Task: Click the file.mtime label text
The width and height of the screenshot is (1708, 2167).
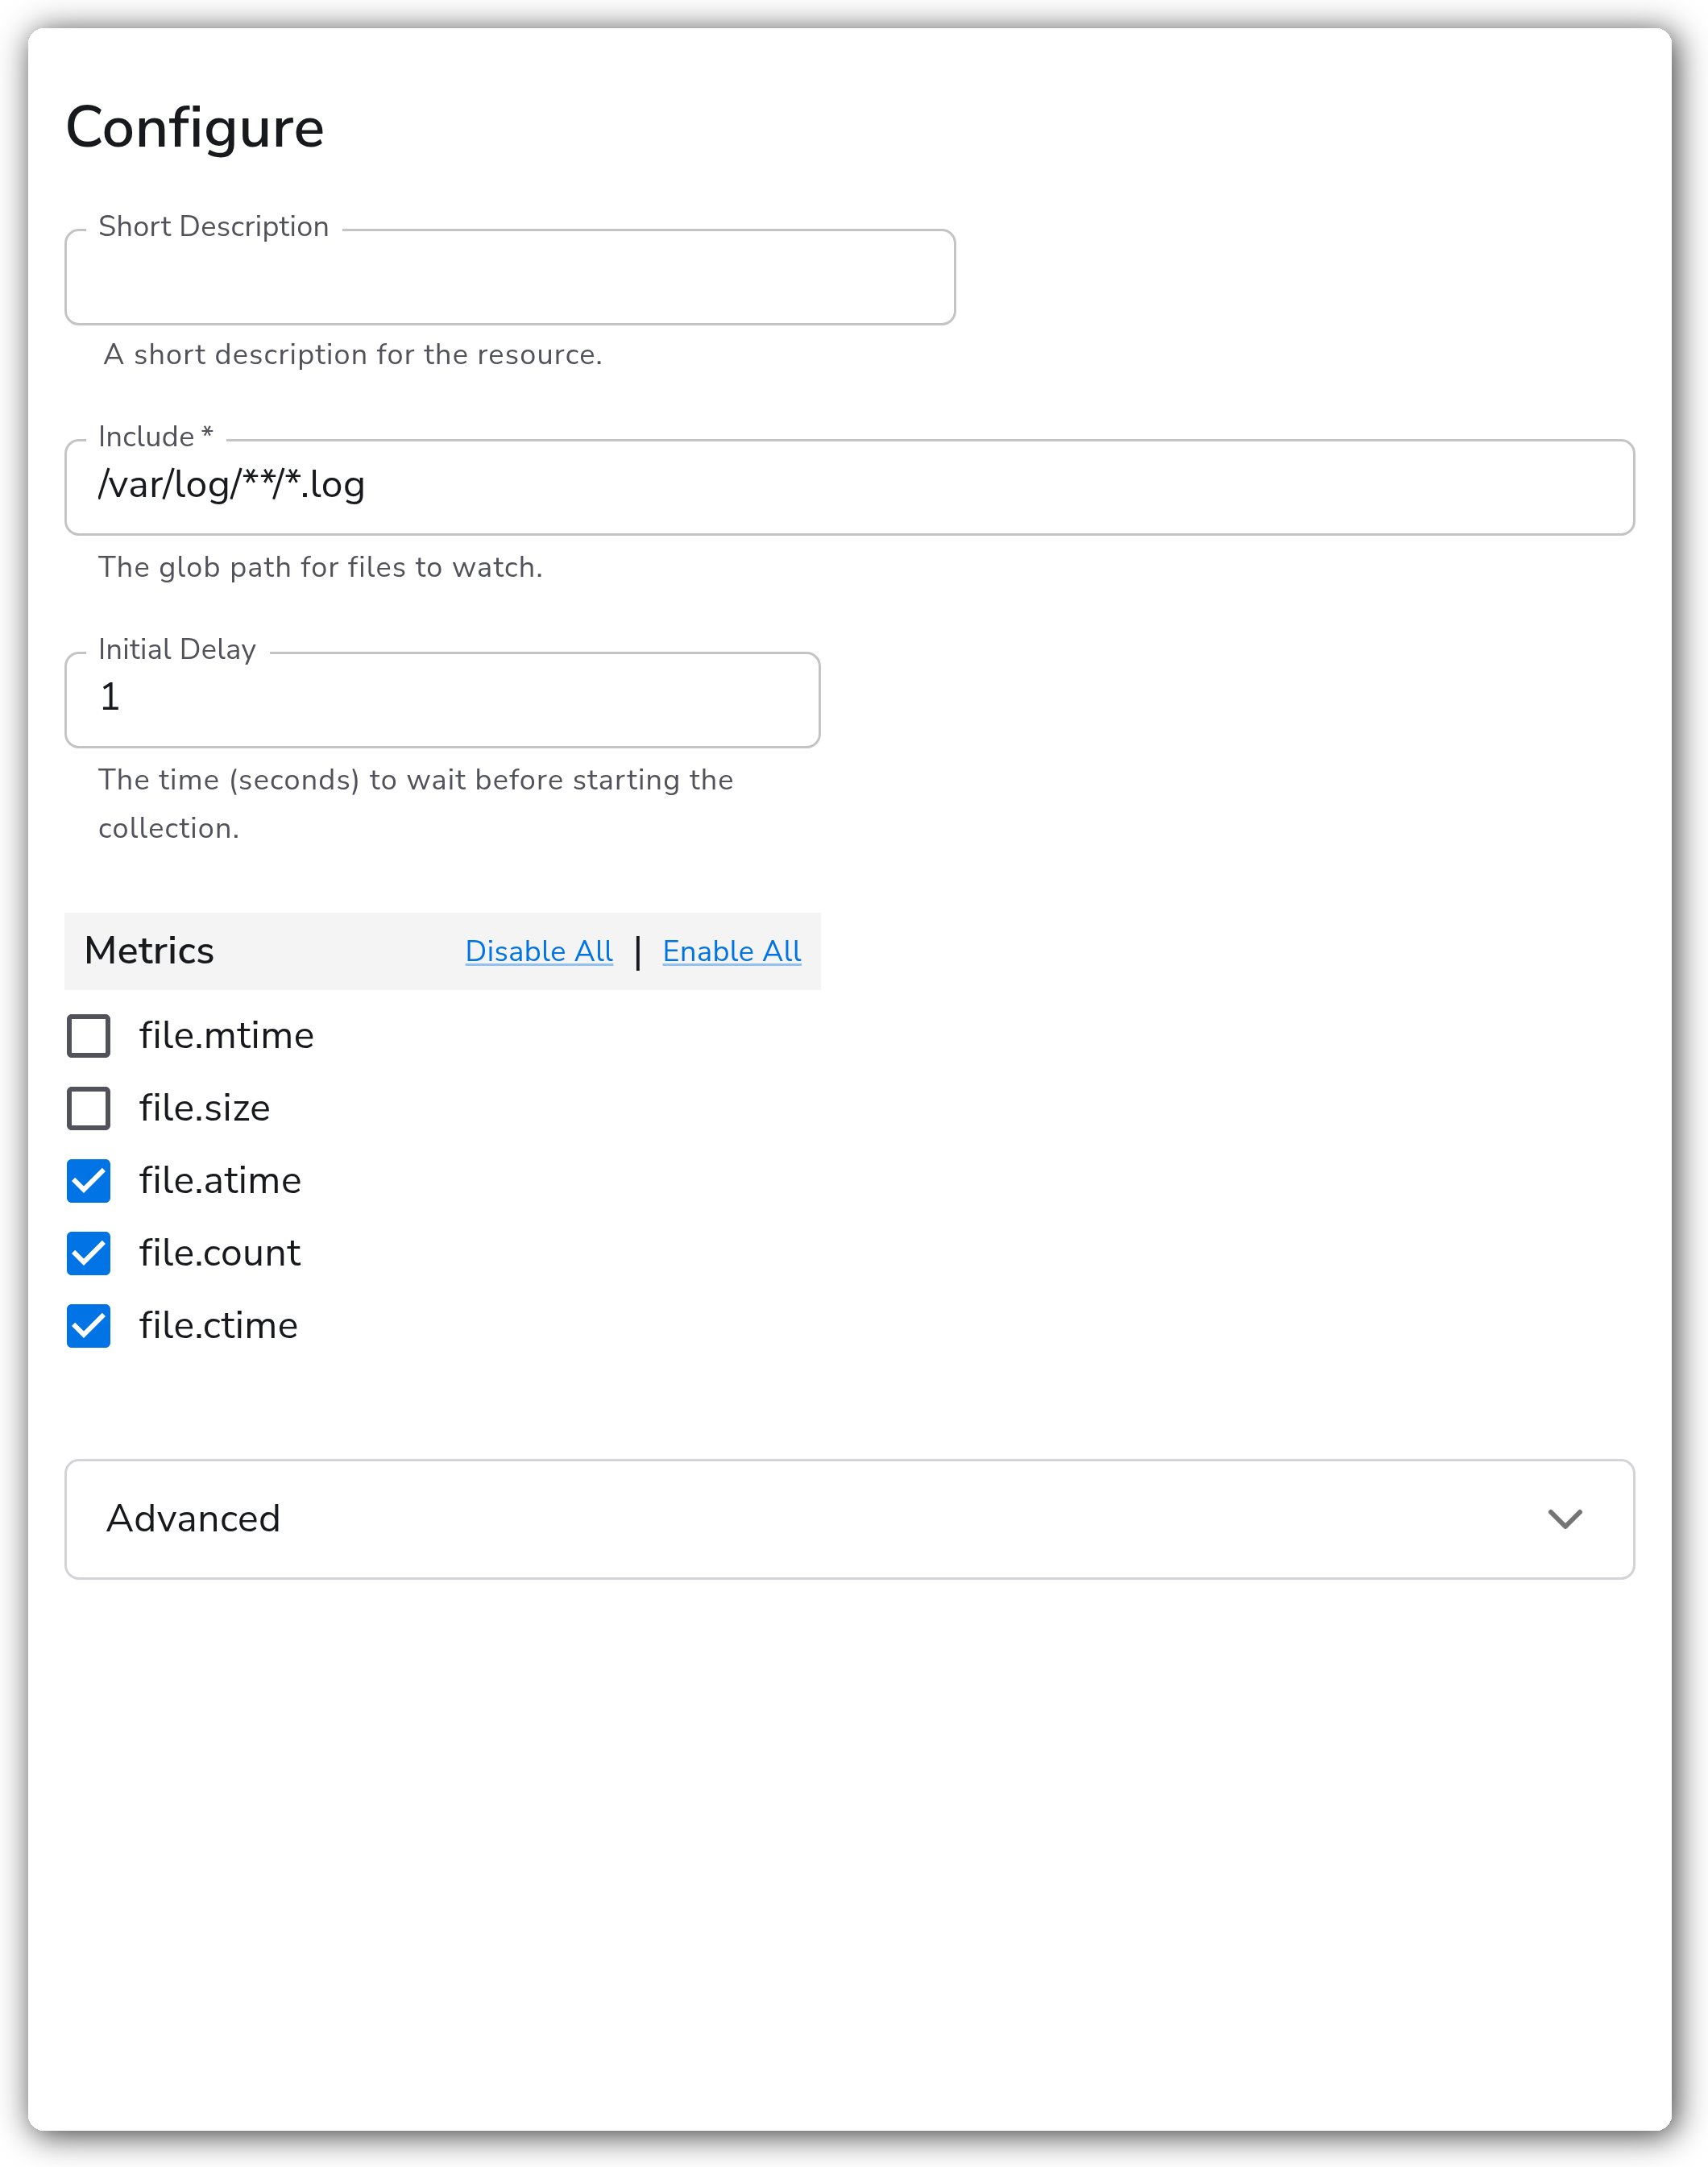Action: click(226, 1036)
